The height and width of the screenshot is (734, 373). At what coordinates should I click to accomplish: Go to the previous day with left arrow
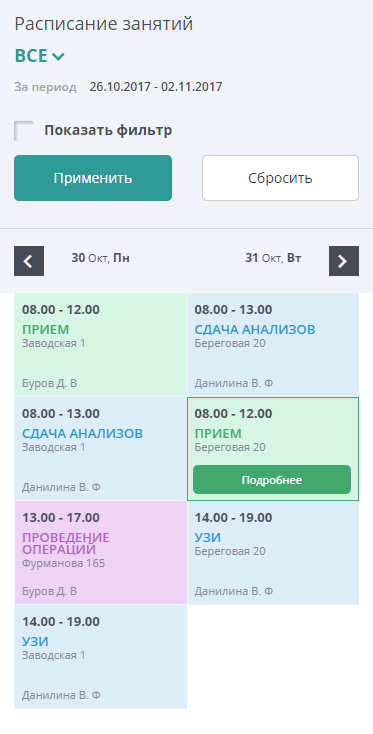pos(29,261)
